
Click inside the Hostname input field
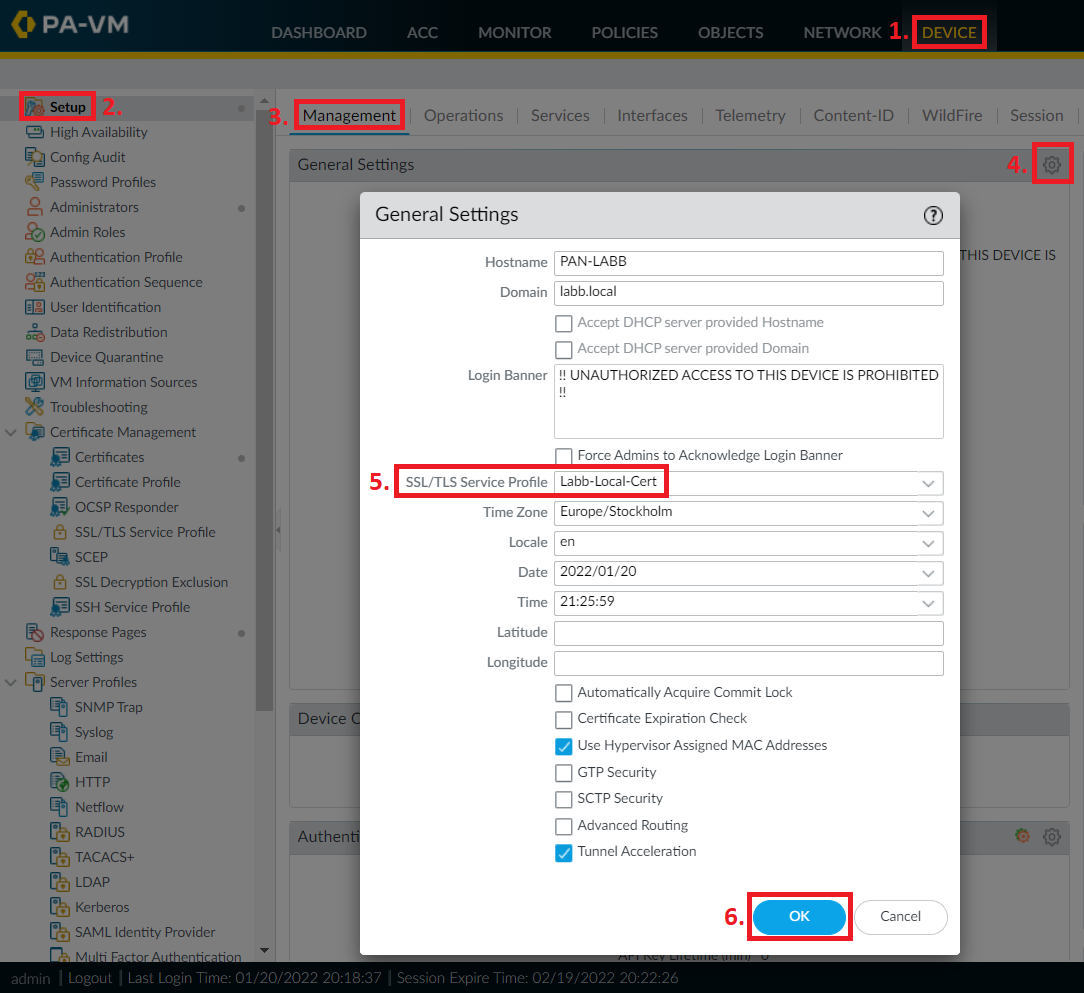(748, 262)
